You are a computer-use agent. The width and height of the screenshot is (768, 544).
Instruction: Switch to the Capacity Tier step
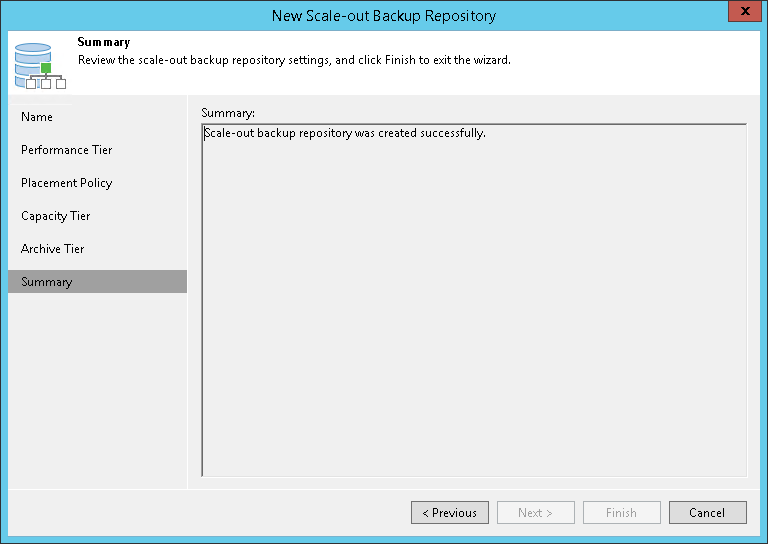click(x=56, y=216)
